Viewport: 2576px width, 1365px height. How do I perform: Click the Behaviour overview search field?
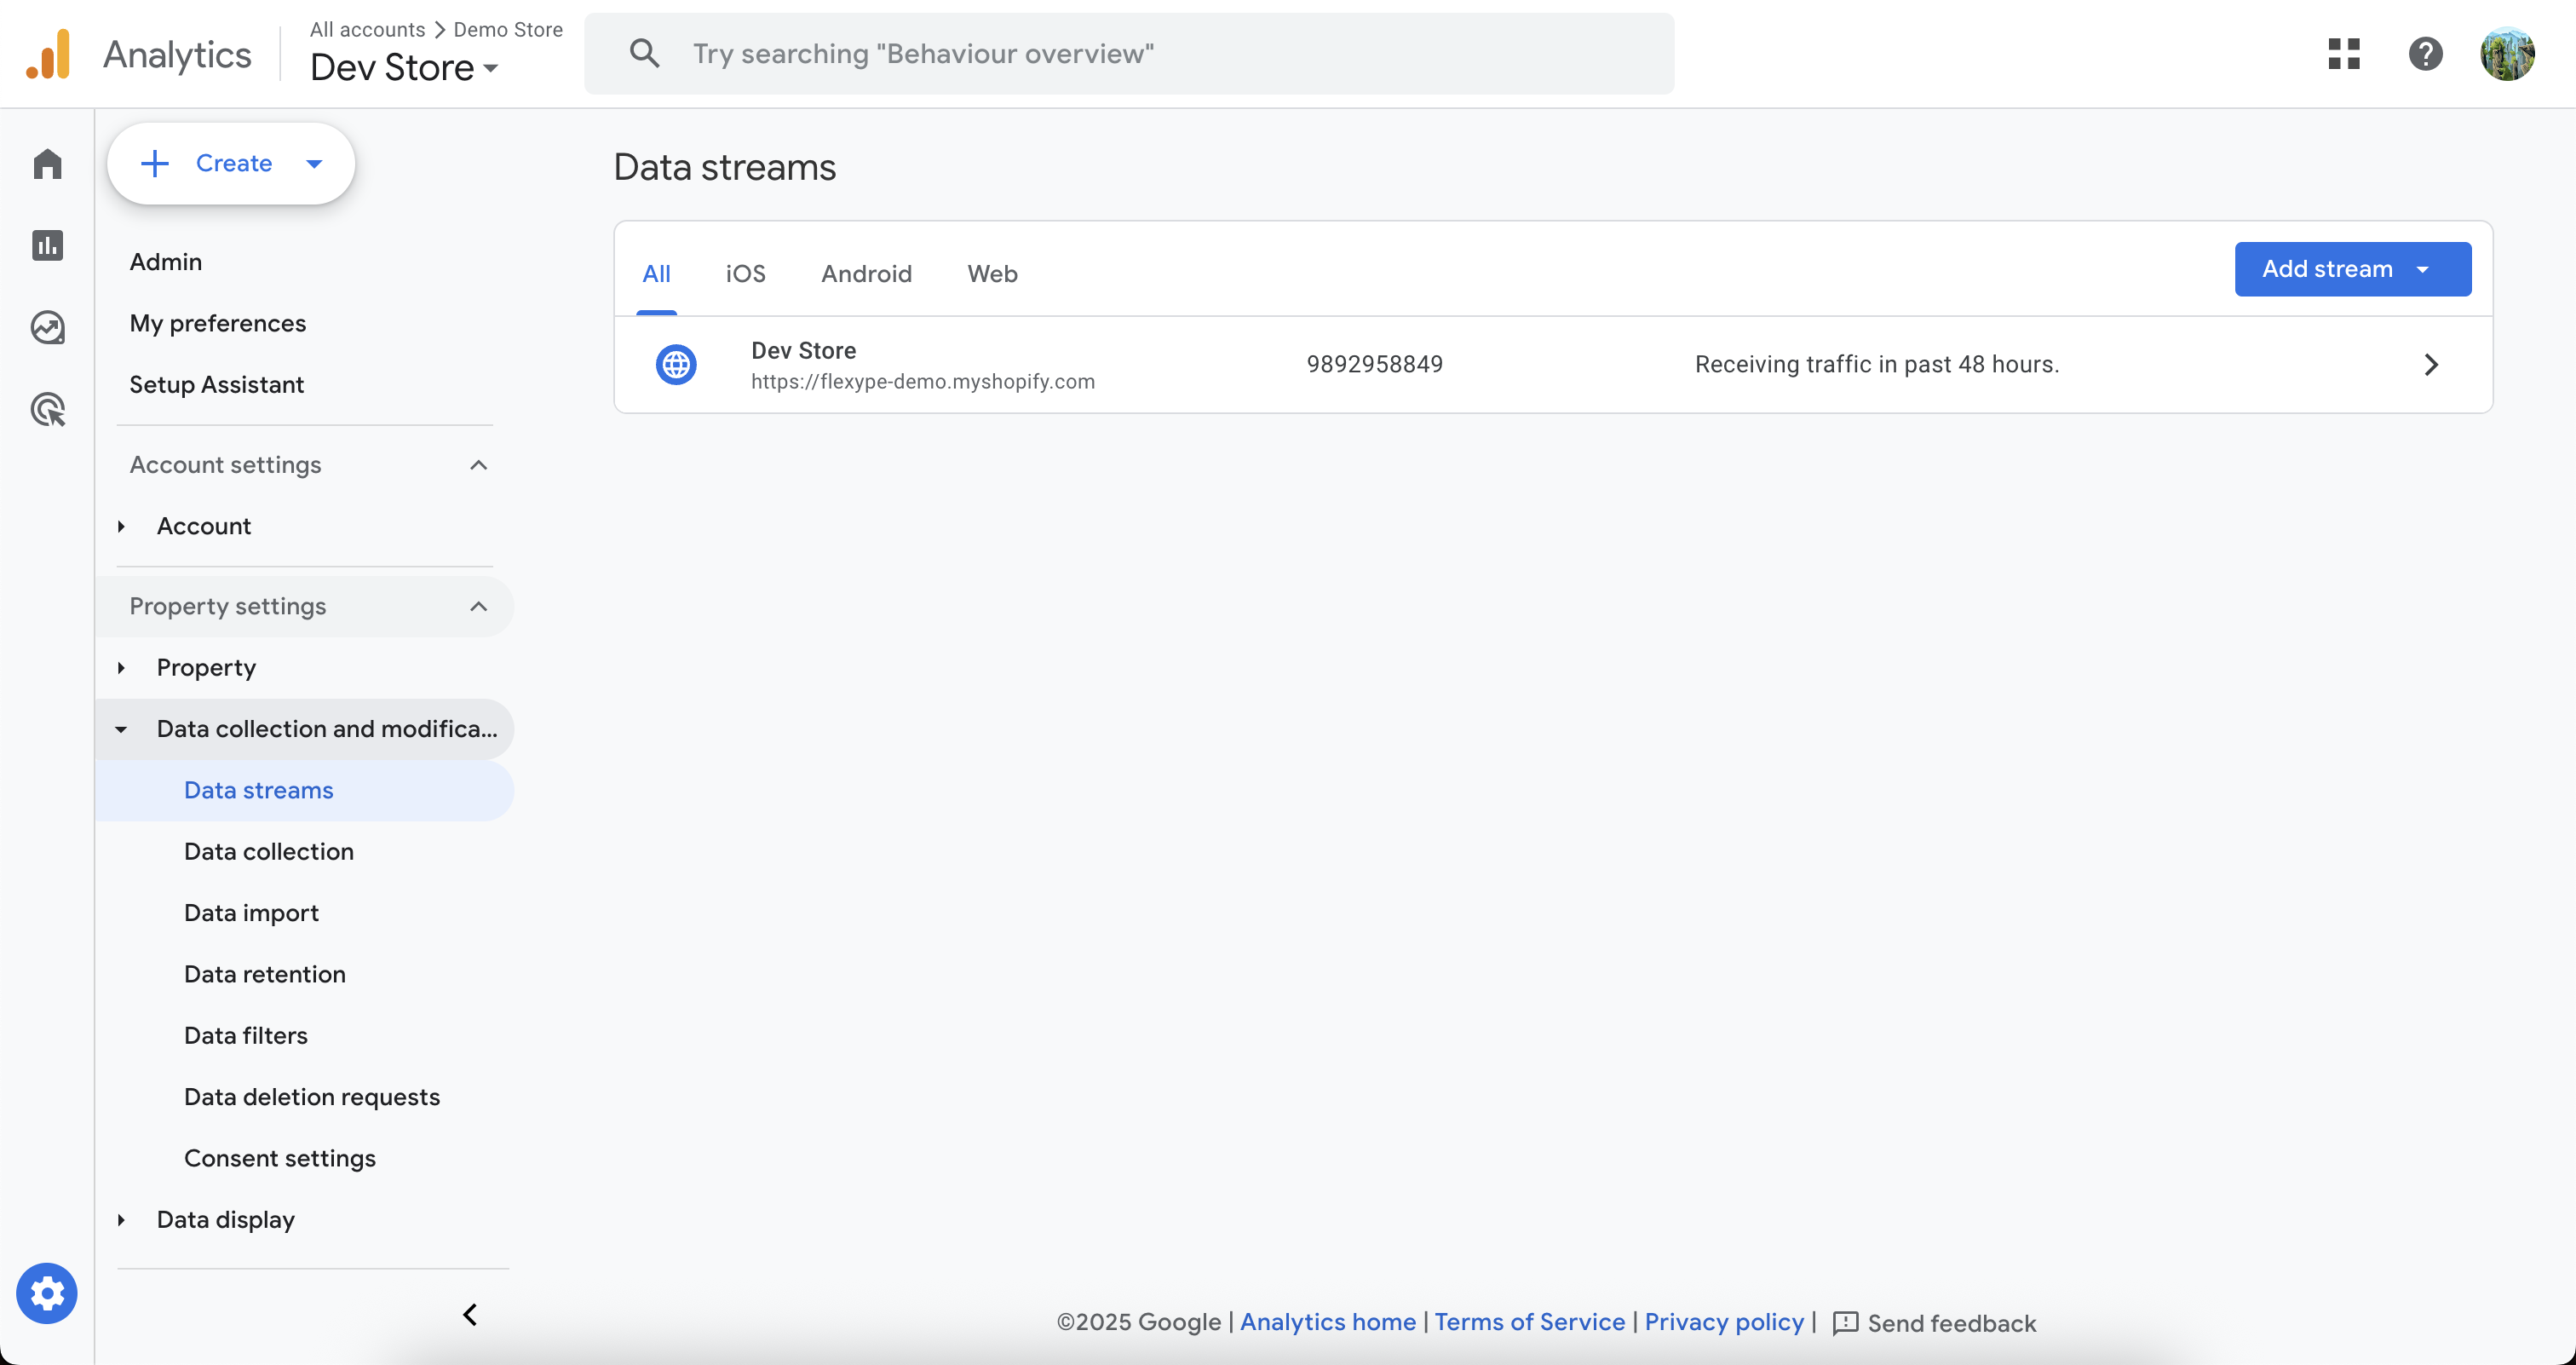point(1130,53)
